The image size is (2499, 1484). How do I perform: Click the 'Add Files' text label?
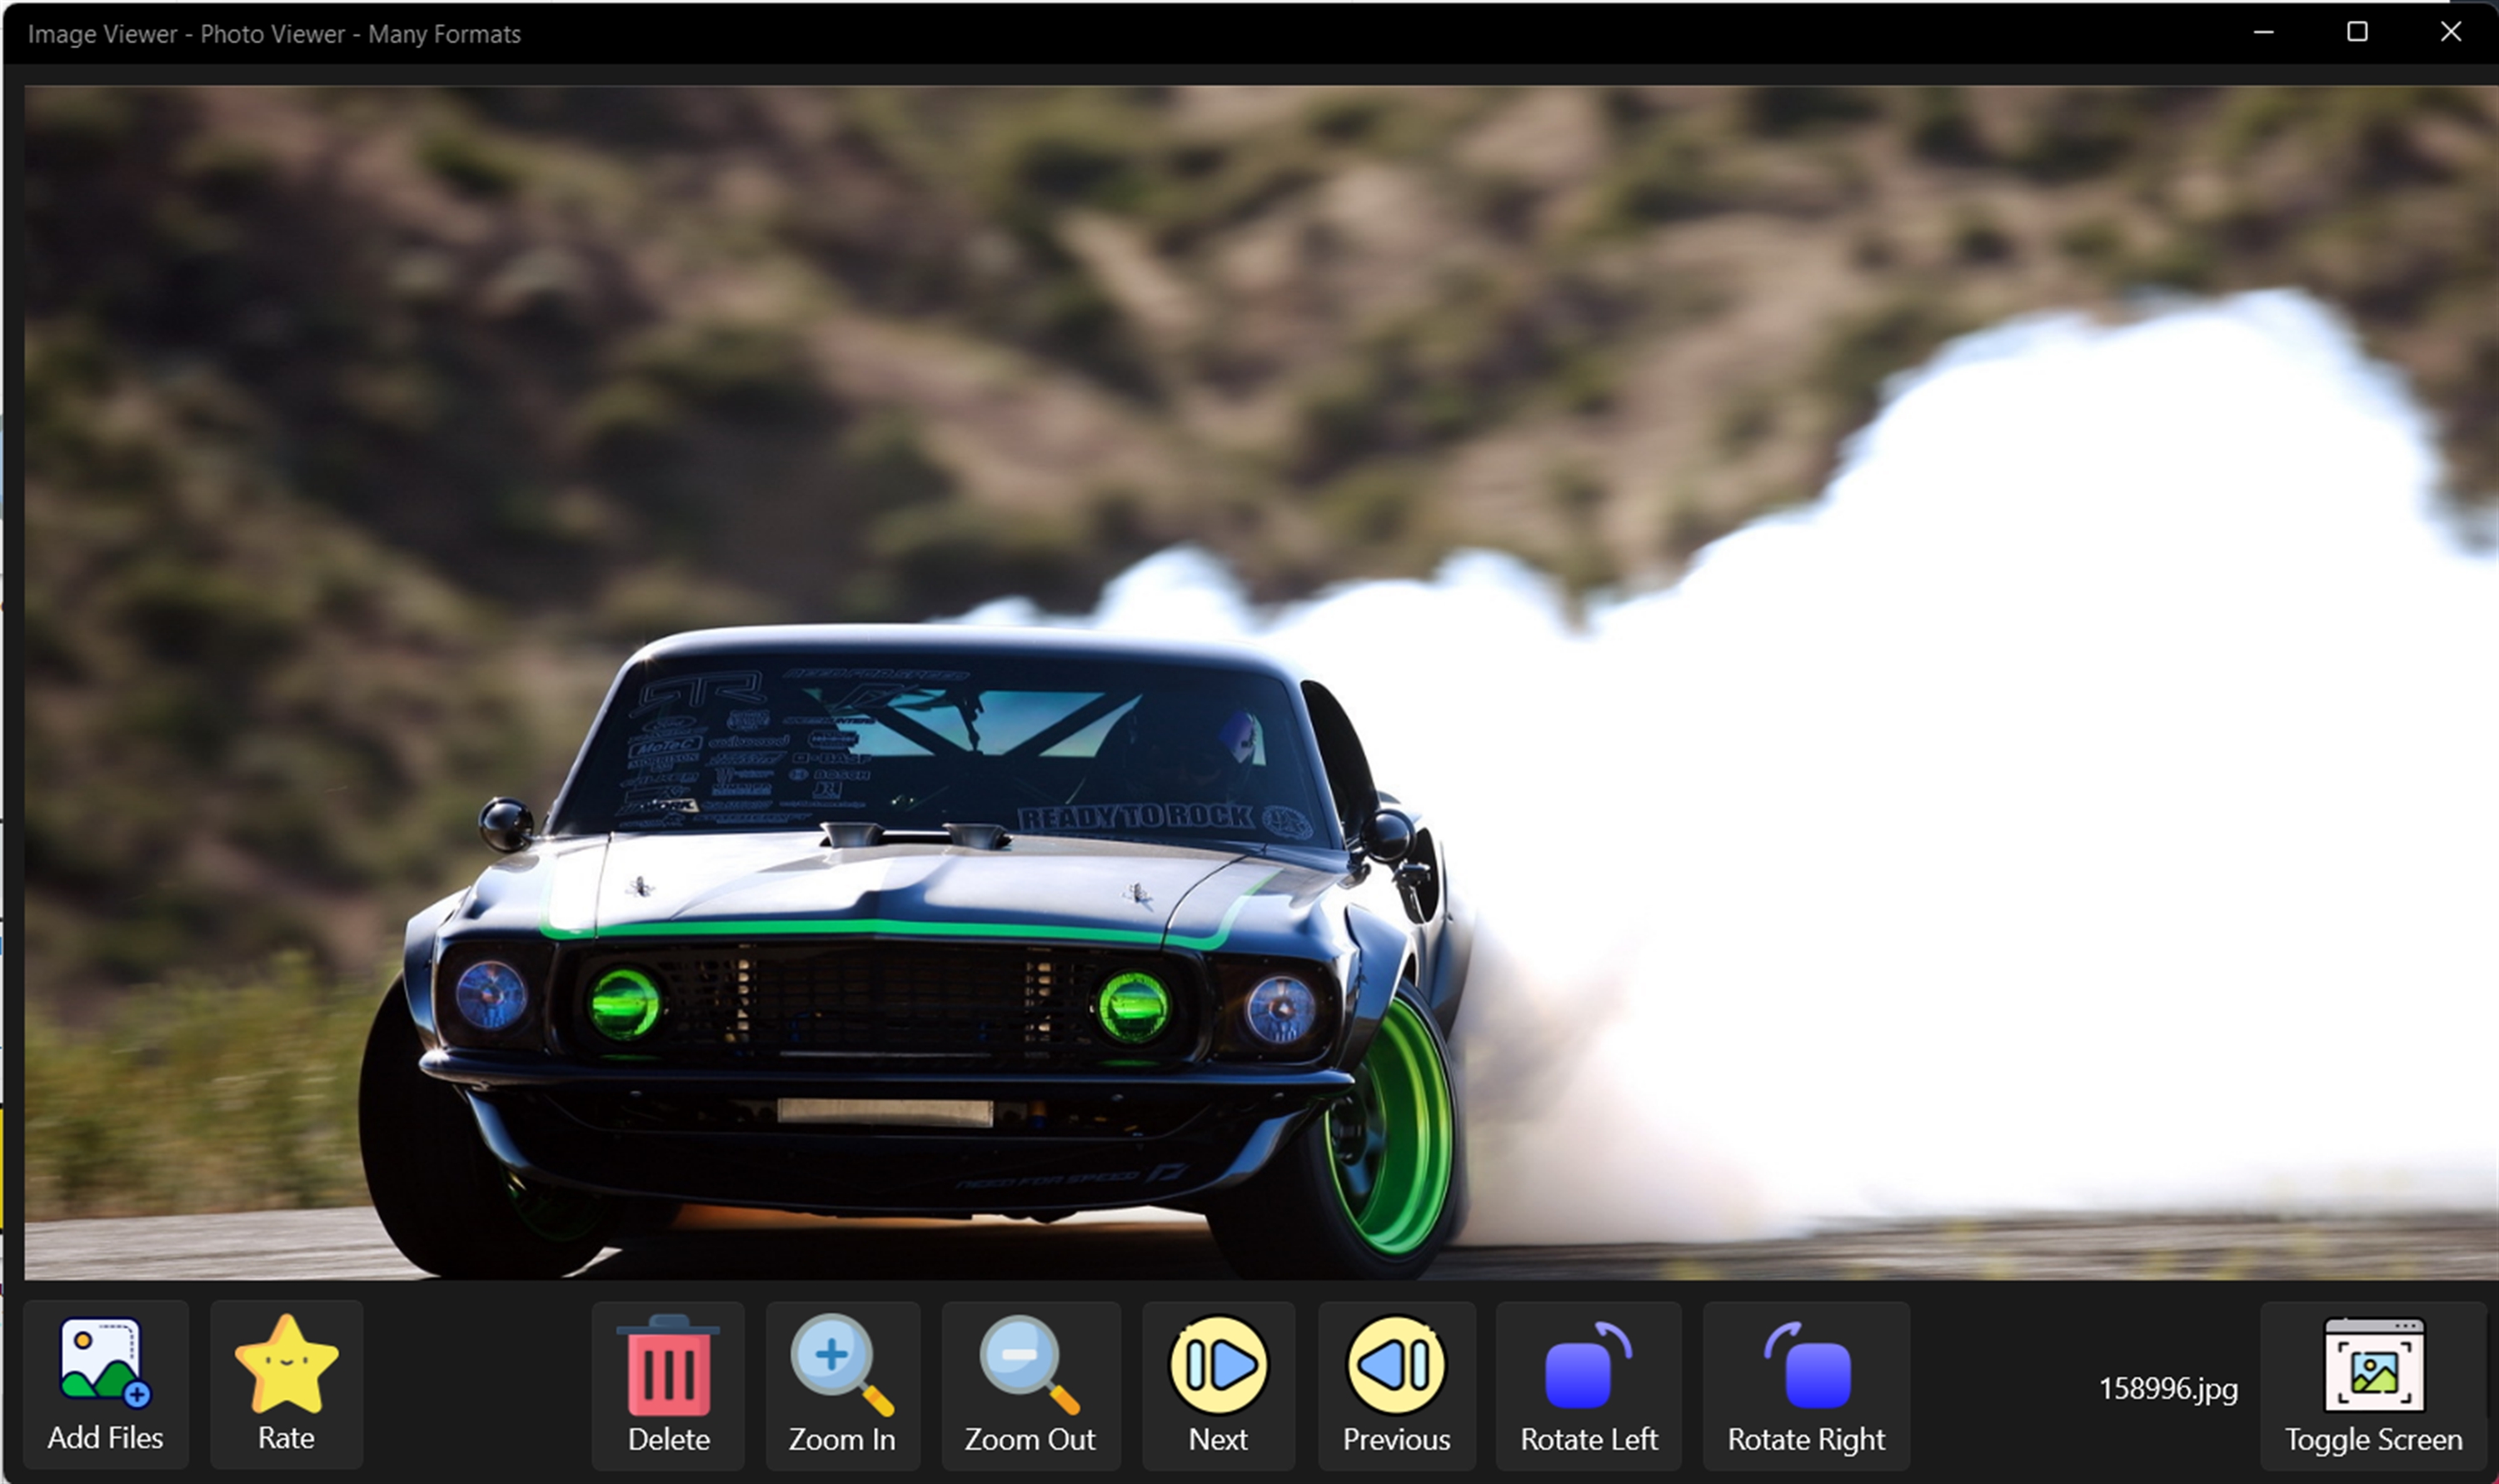(x=105, y=1438)
